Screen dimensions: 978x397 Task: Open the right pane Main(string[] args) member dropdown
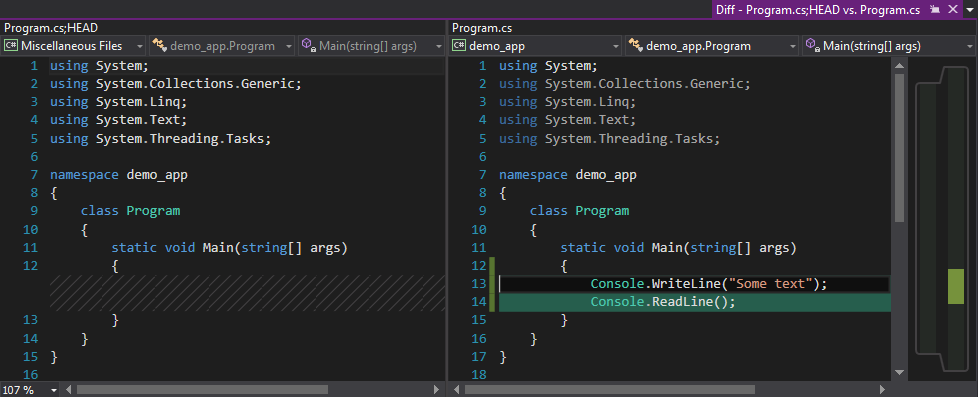889,46
